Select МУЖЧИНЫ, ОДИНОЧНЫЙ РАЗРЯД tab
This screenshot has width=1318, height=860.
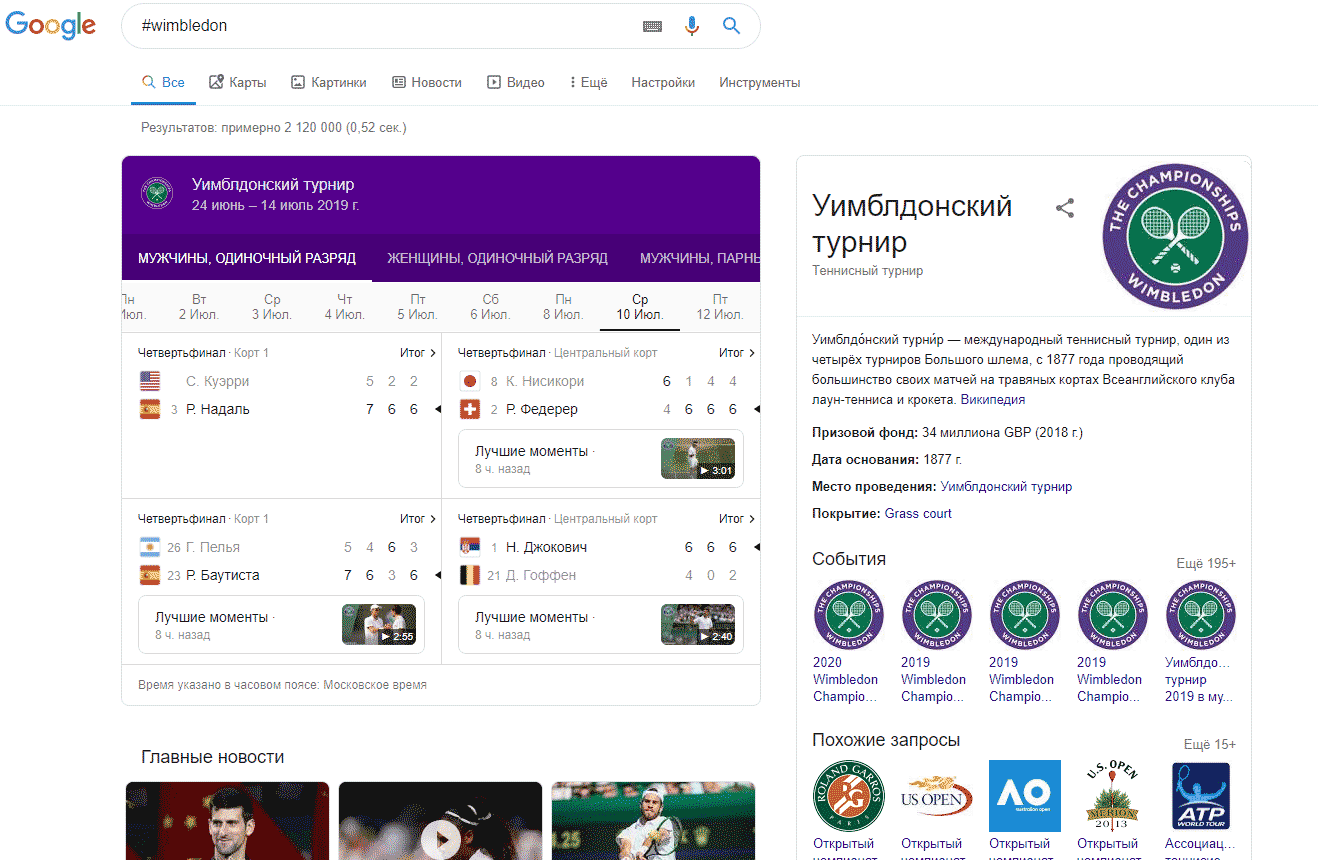247,258
